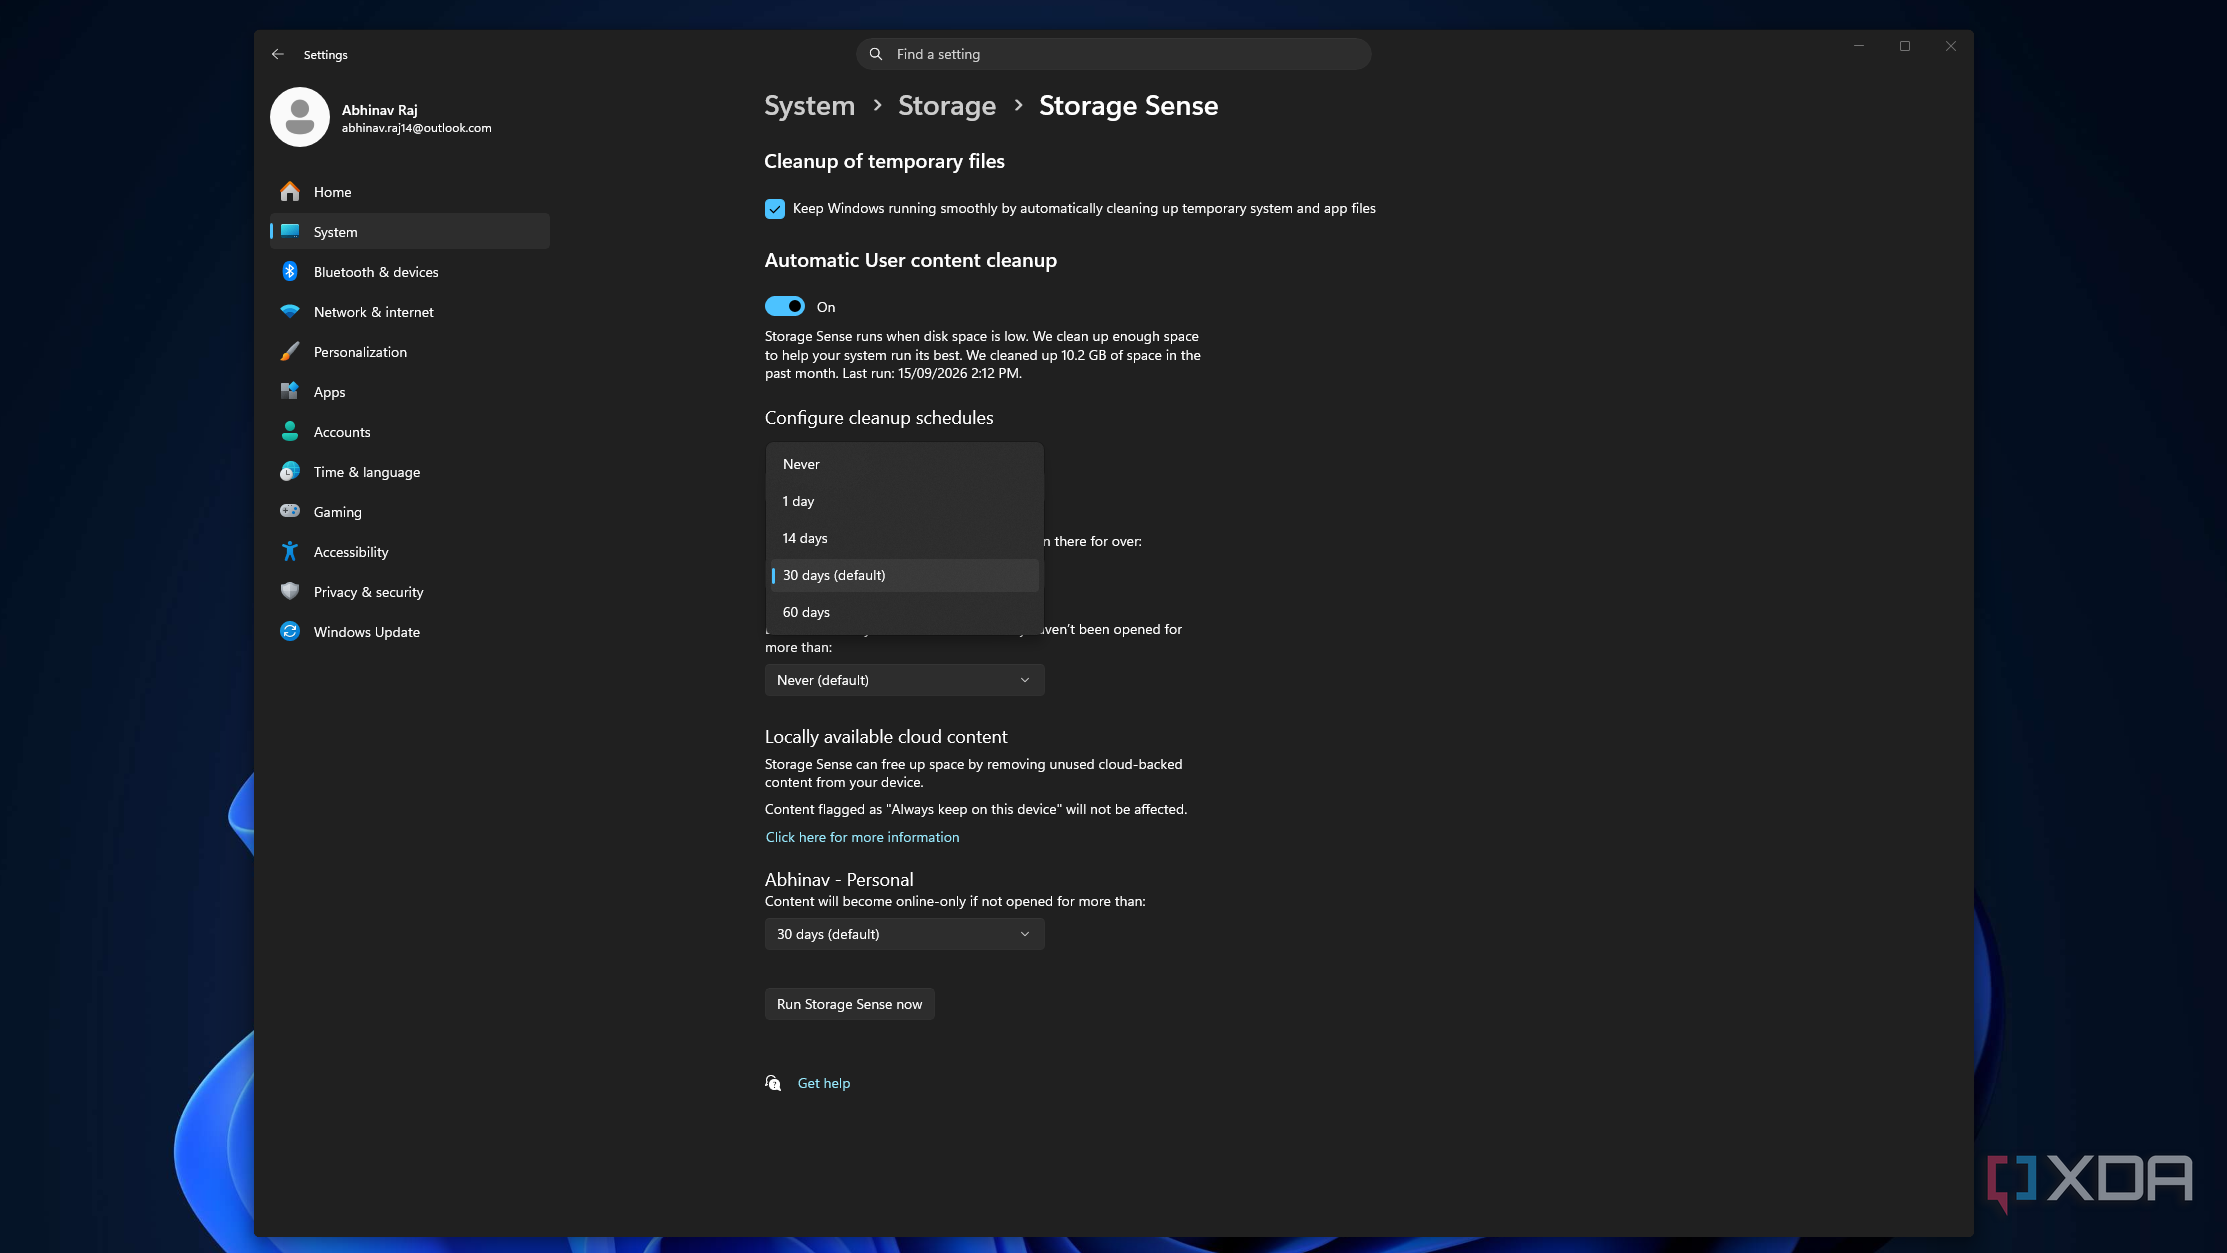This screenshot has width=2227, height=1253.
Task: Click Run Storage Sense now button
Action: tap(849, 1004)
